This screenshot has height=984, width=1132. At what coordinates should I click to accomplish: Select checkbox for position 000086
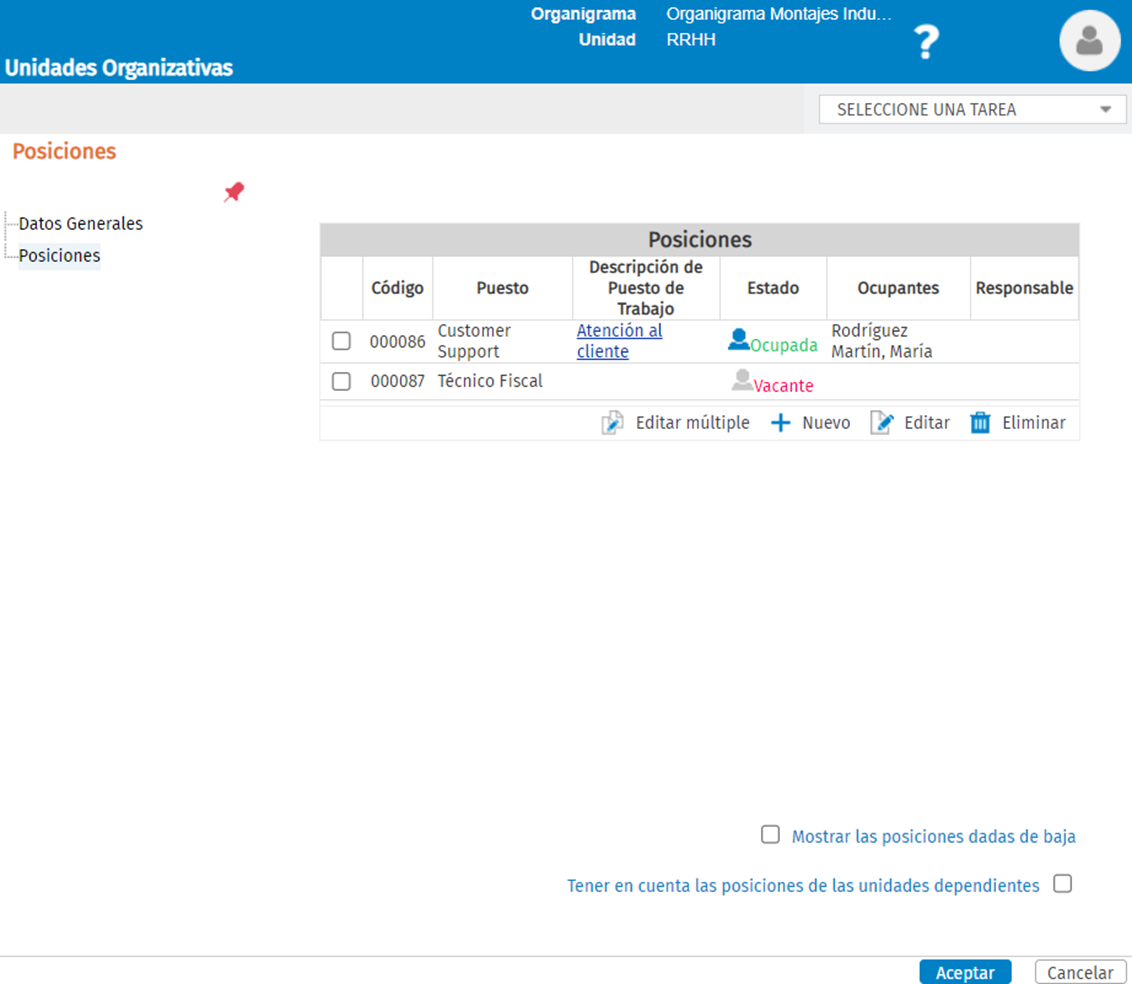coord(341,341)
